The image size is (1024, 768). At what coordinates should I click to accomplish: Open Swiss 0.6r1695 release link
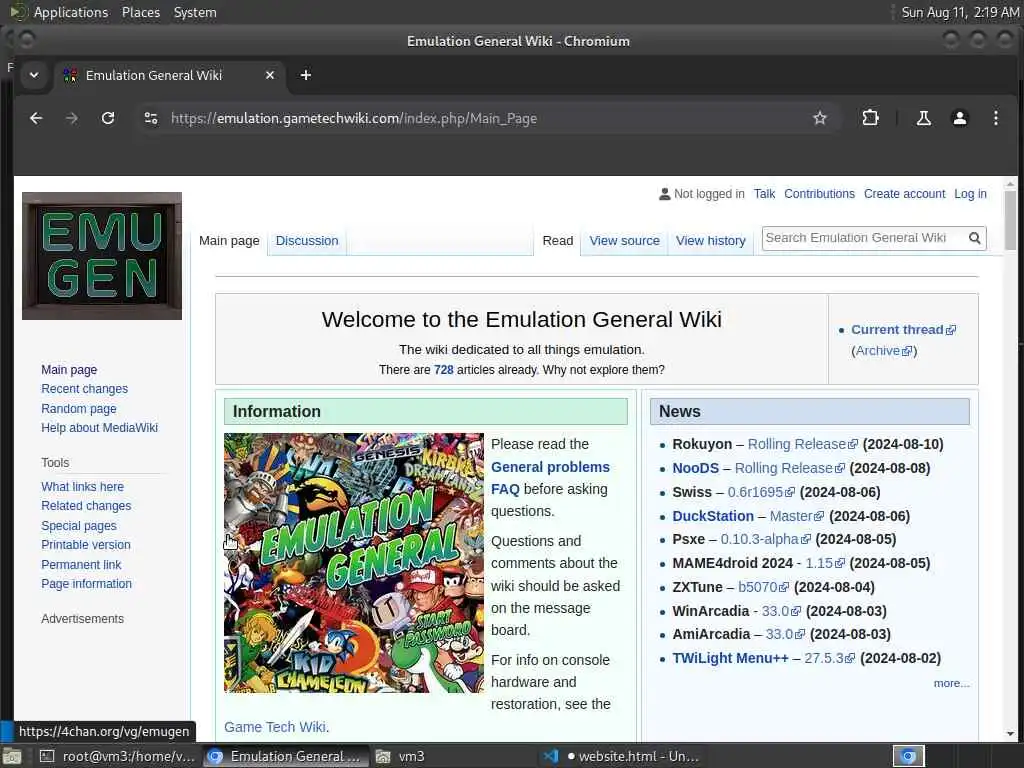click(761, 492)
